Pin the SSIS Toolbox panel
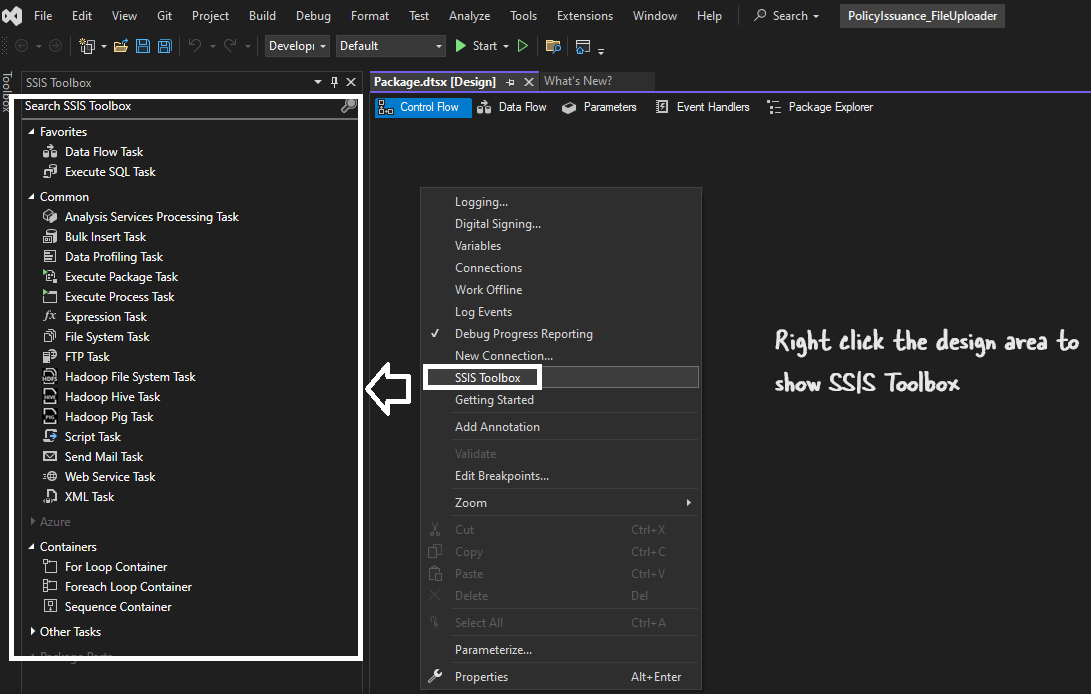This screenshot has height=694, width=1091. point(334,82)
